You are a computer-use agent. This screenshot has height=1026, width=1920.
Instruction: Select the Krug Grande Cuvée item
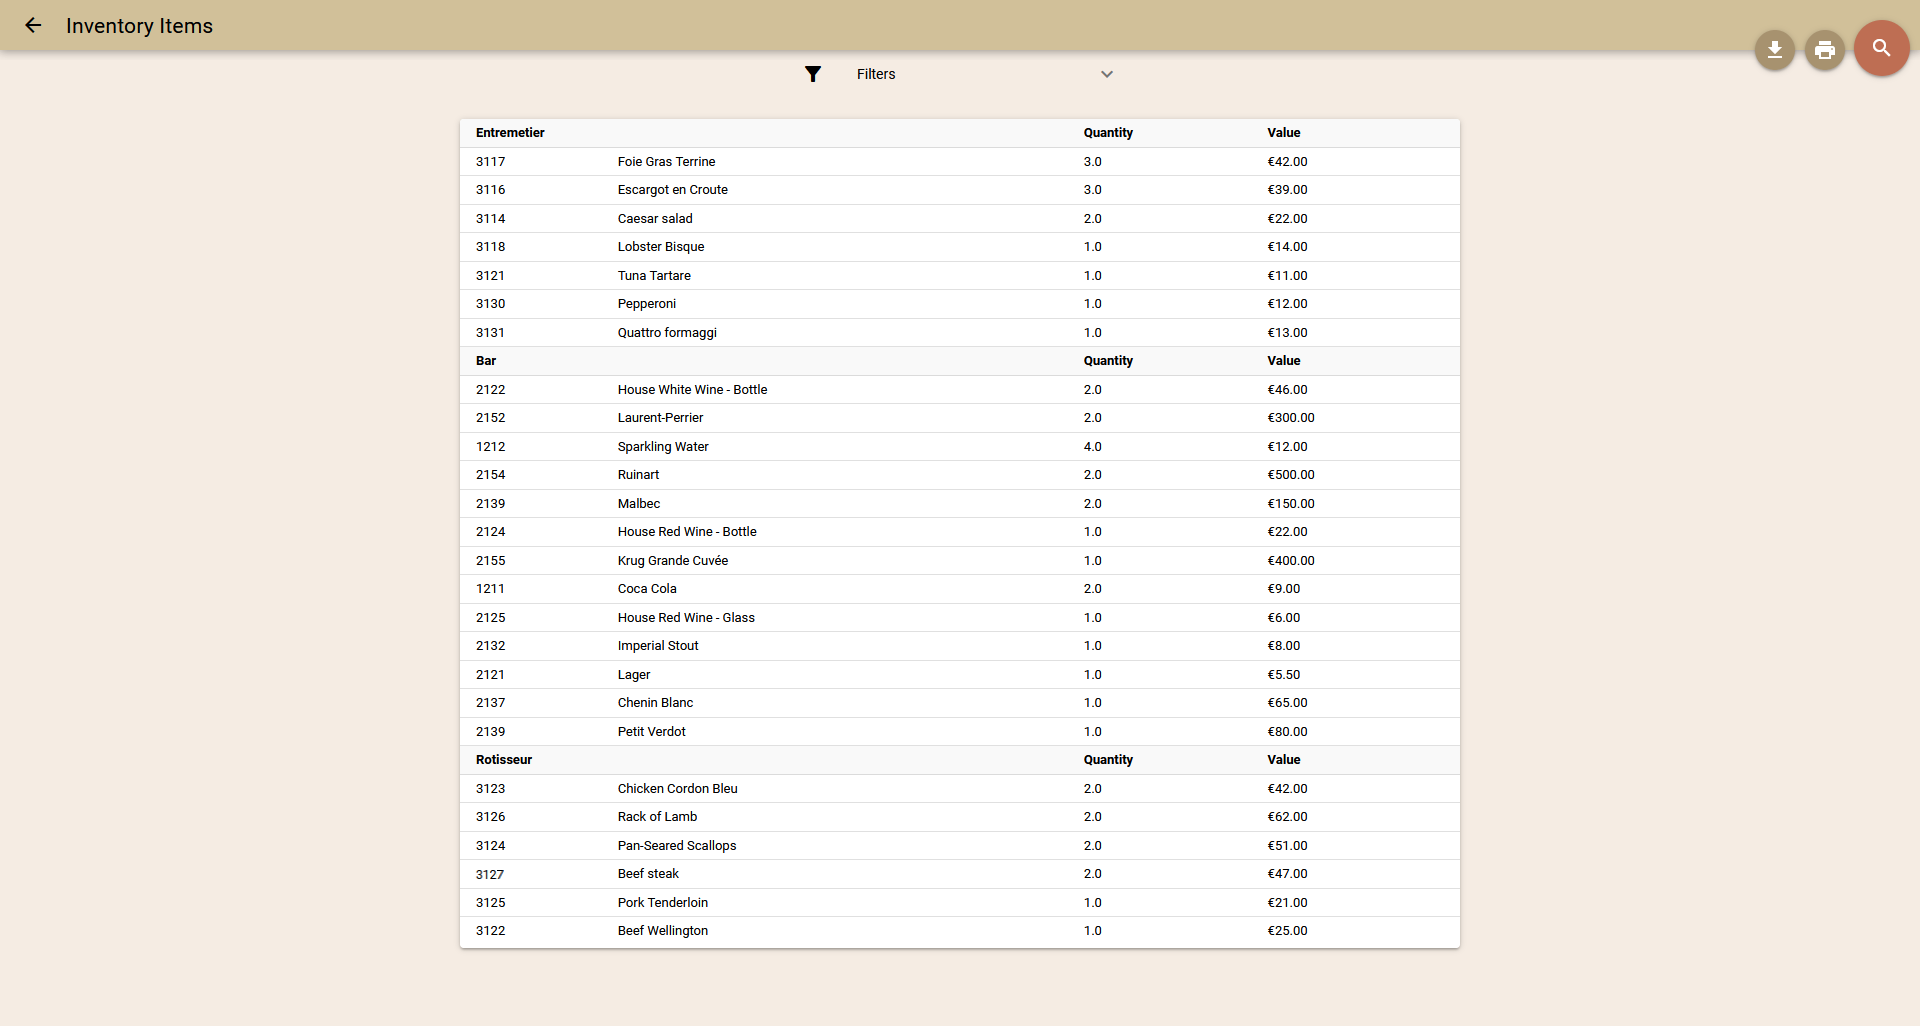(672, 561)
